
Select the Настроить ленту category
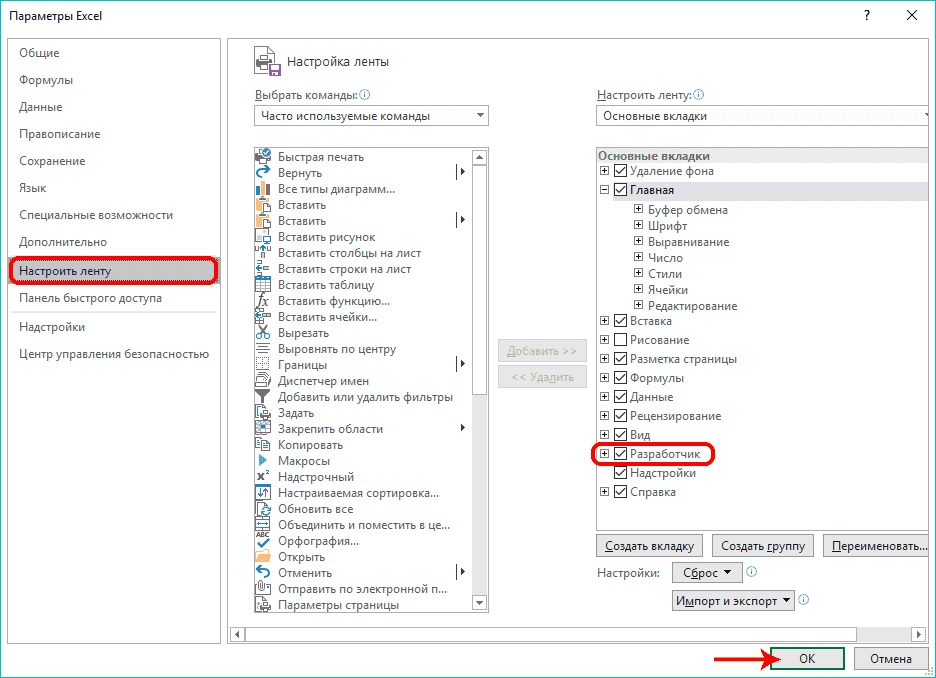point(113,271)
